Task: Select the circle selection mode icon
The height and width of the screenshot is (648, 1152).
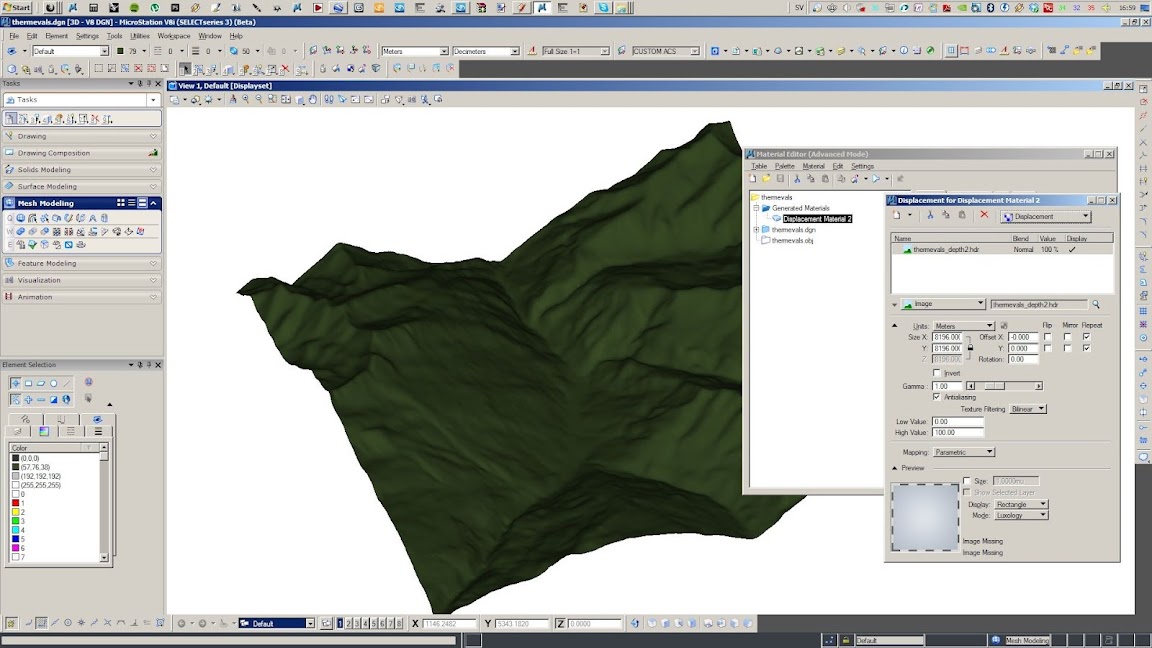Action: pyautogui.click(x=54, y=383)
